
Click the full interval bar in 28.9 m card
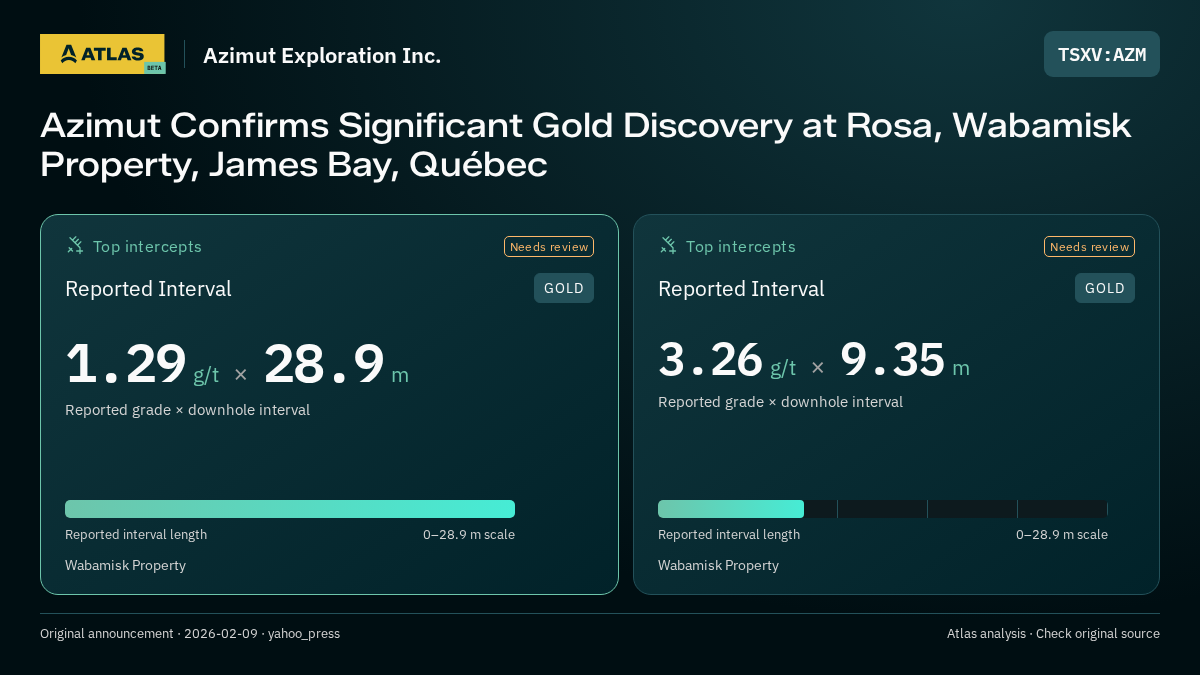point(290,509)
